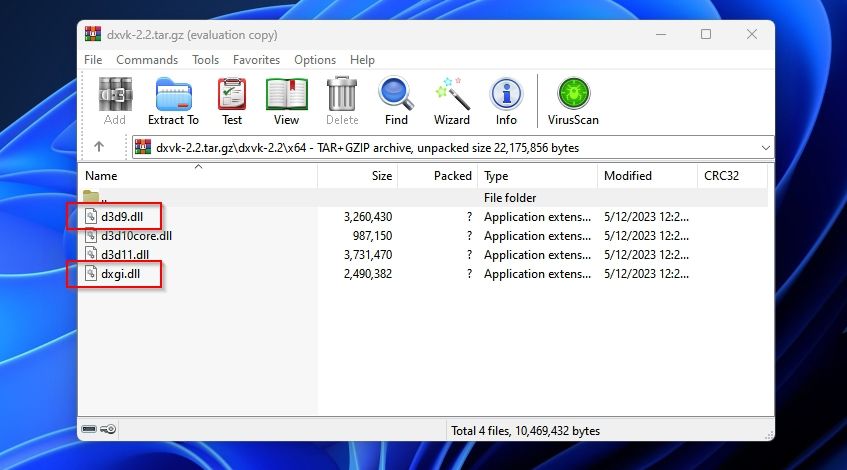Minimize the WinRAR window
This screenshot has height=470, width=847.
pyautogui.click(x=661, y=34)
